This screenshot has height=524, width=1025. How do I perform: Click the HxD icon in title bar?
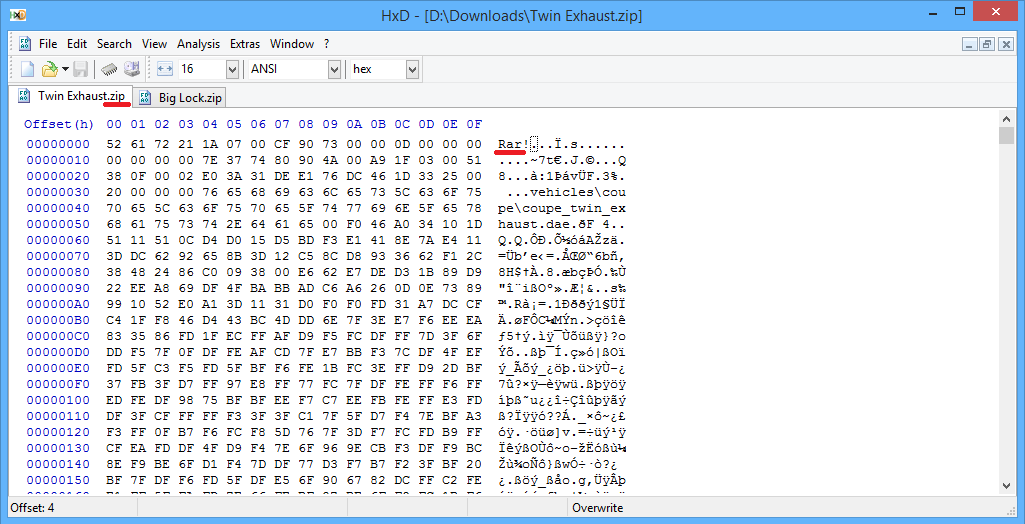[x=18, y=15]
